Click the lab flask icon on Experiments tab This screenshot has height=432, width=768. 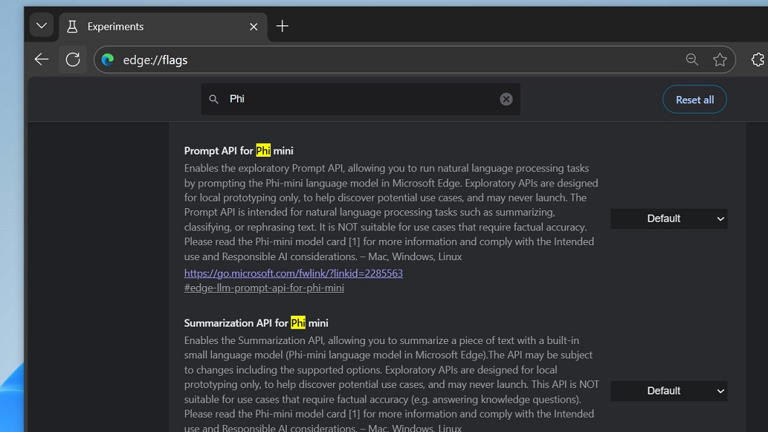72,26
